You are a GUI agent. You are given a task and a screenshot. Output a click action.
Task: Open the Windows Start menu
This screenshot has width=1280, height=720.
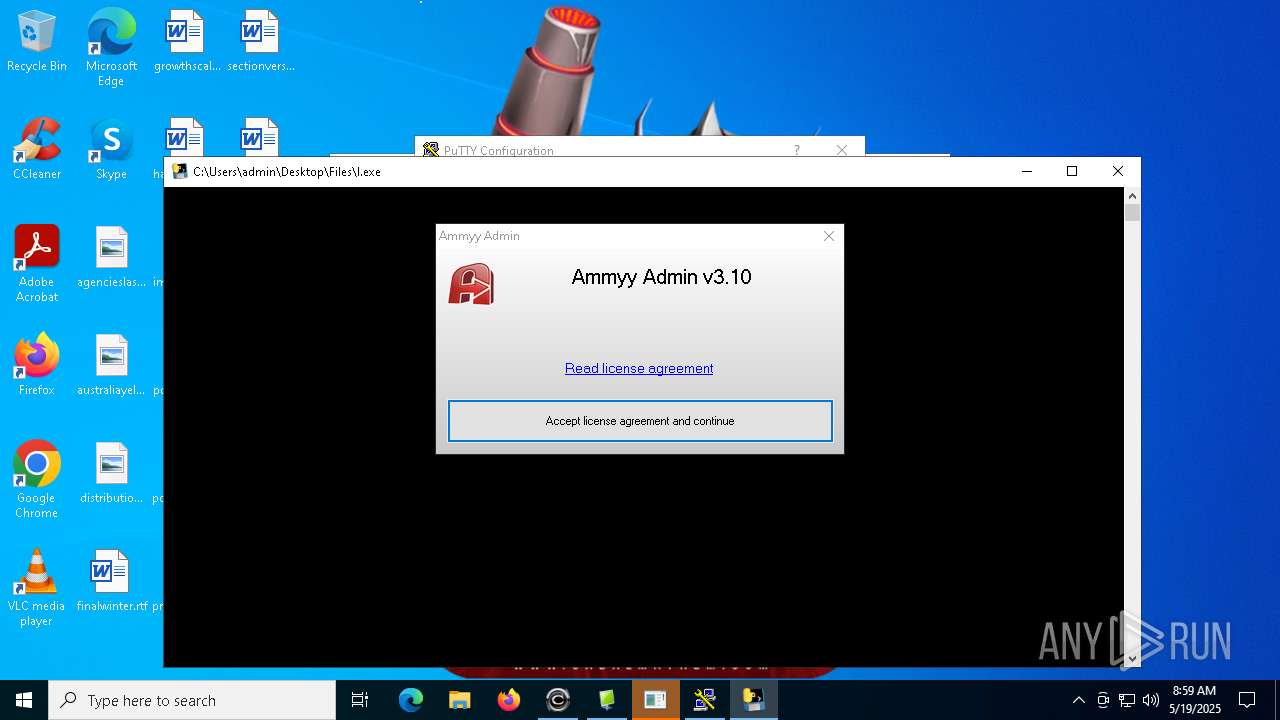point(24,700)
